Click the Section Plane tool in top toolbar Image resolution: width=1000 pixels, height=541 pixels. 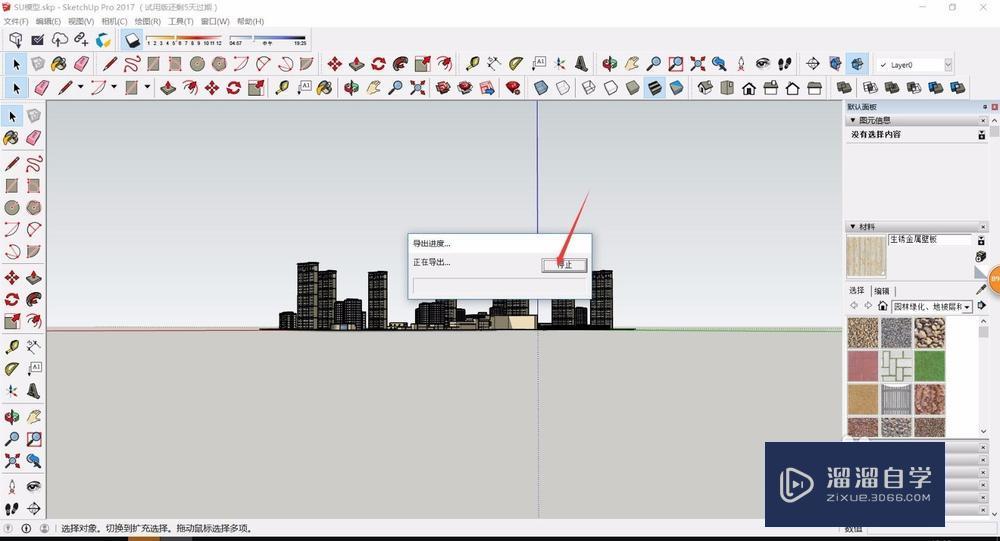(x=812, y=63)
